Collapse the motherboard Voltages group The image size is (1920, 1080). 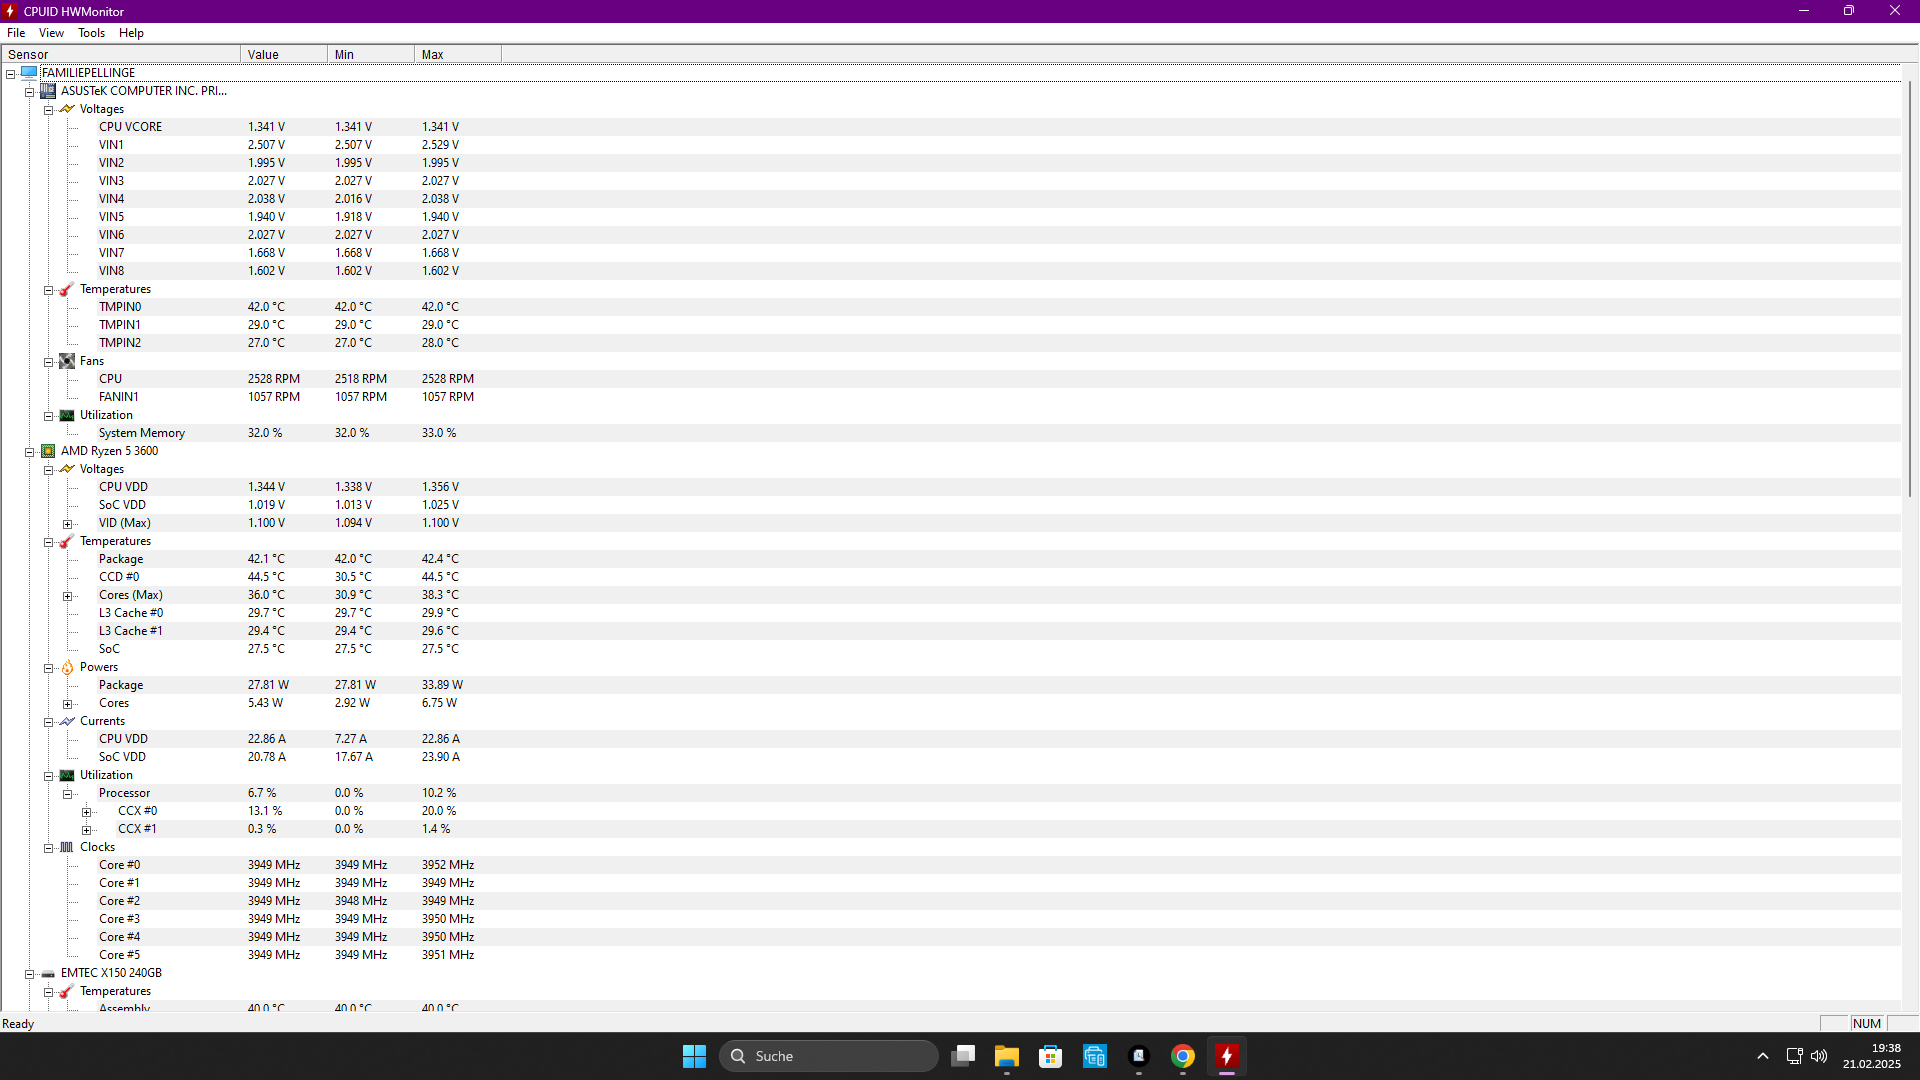coord(48,110)
